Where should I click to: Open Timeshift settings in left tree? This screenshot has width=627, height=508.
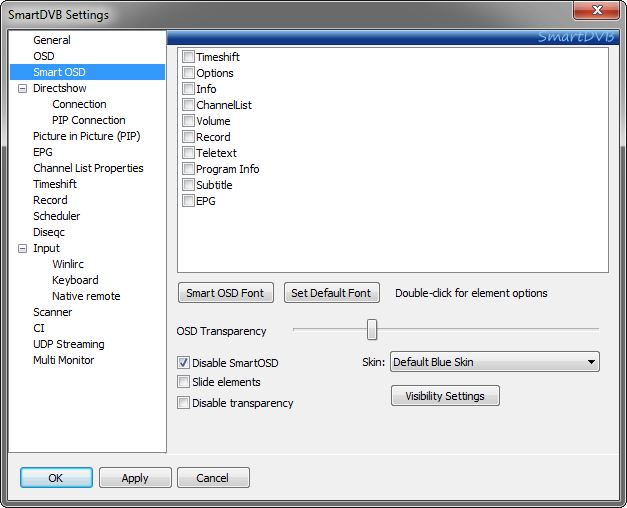[55, 184]
